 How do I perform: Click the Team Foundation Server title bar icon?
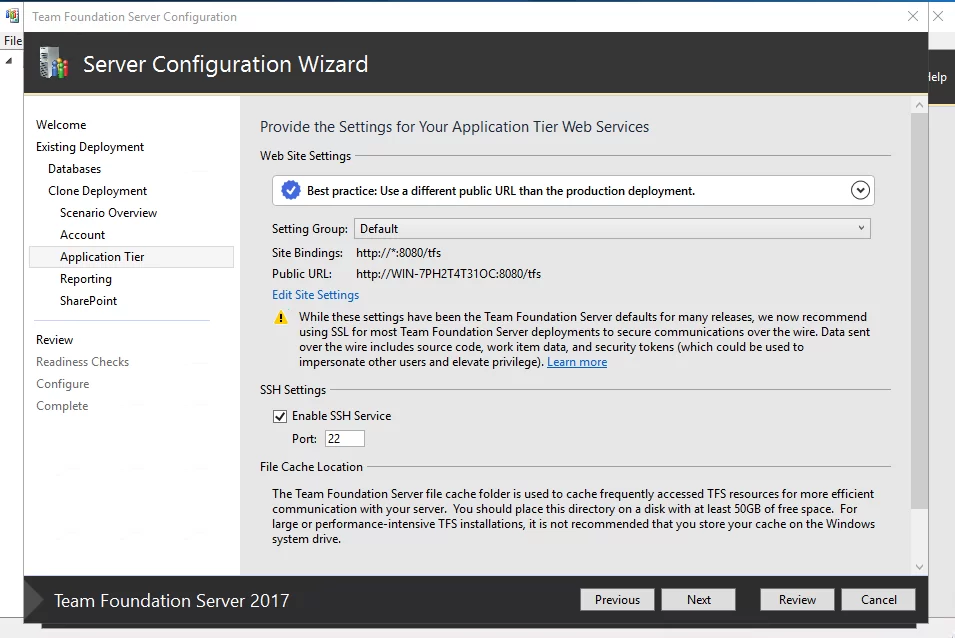pos(12,15)
